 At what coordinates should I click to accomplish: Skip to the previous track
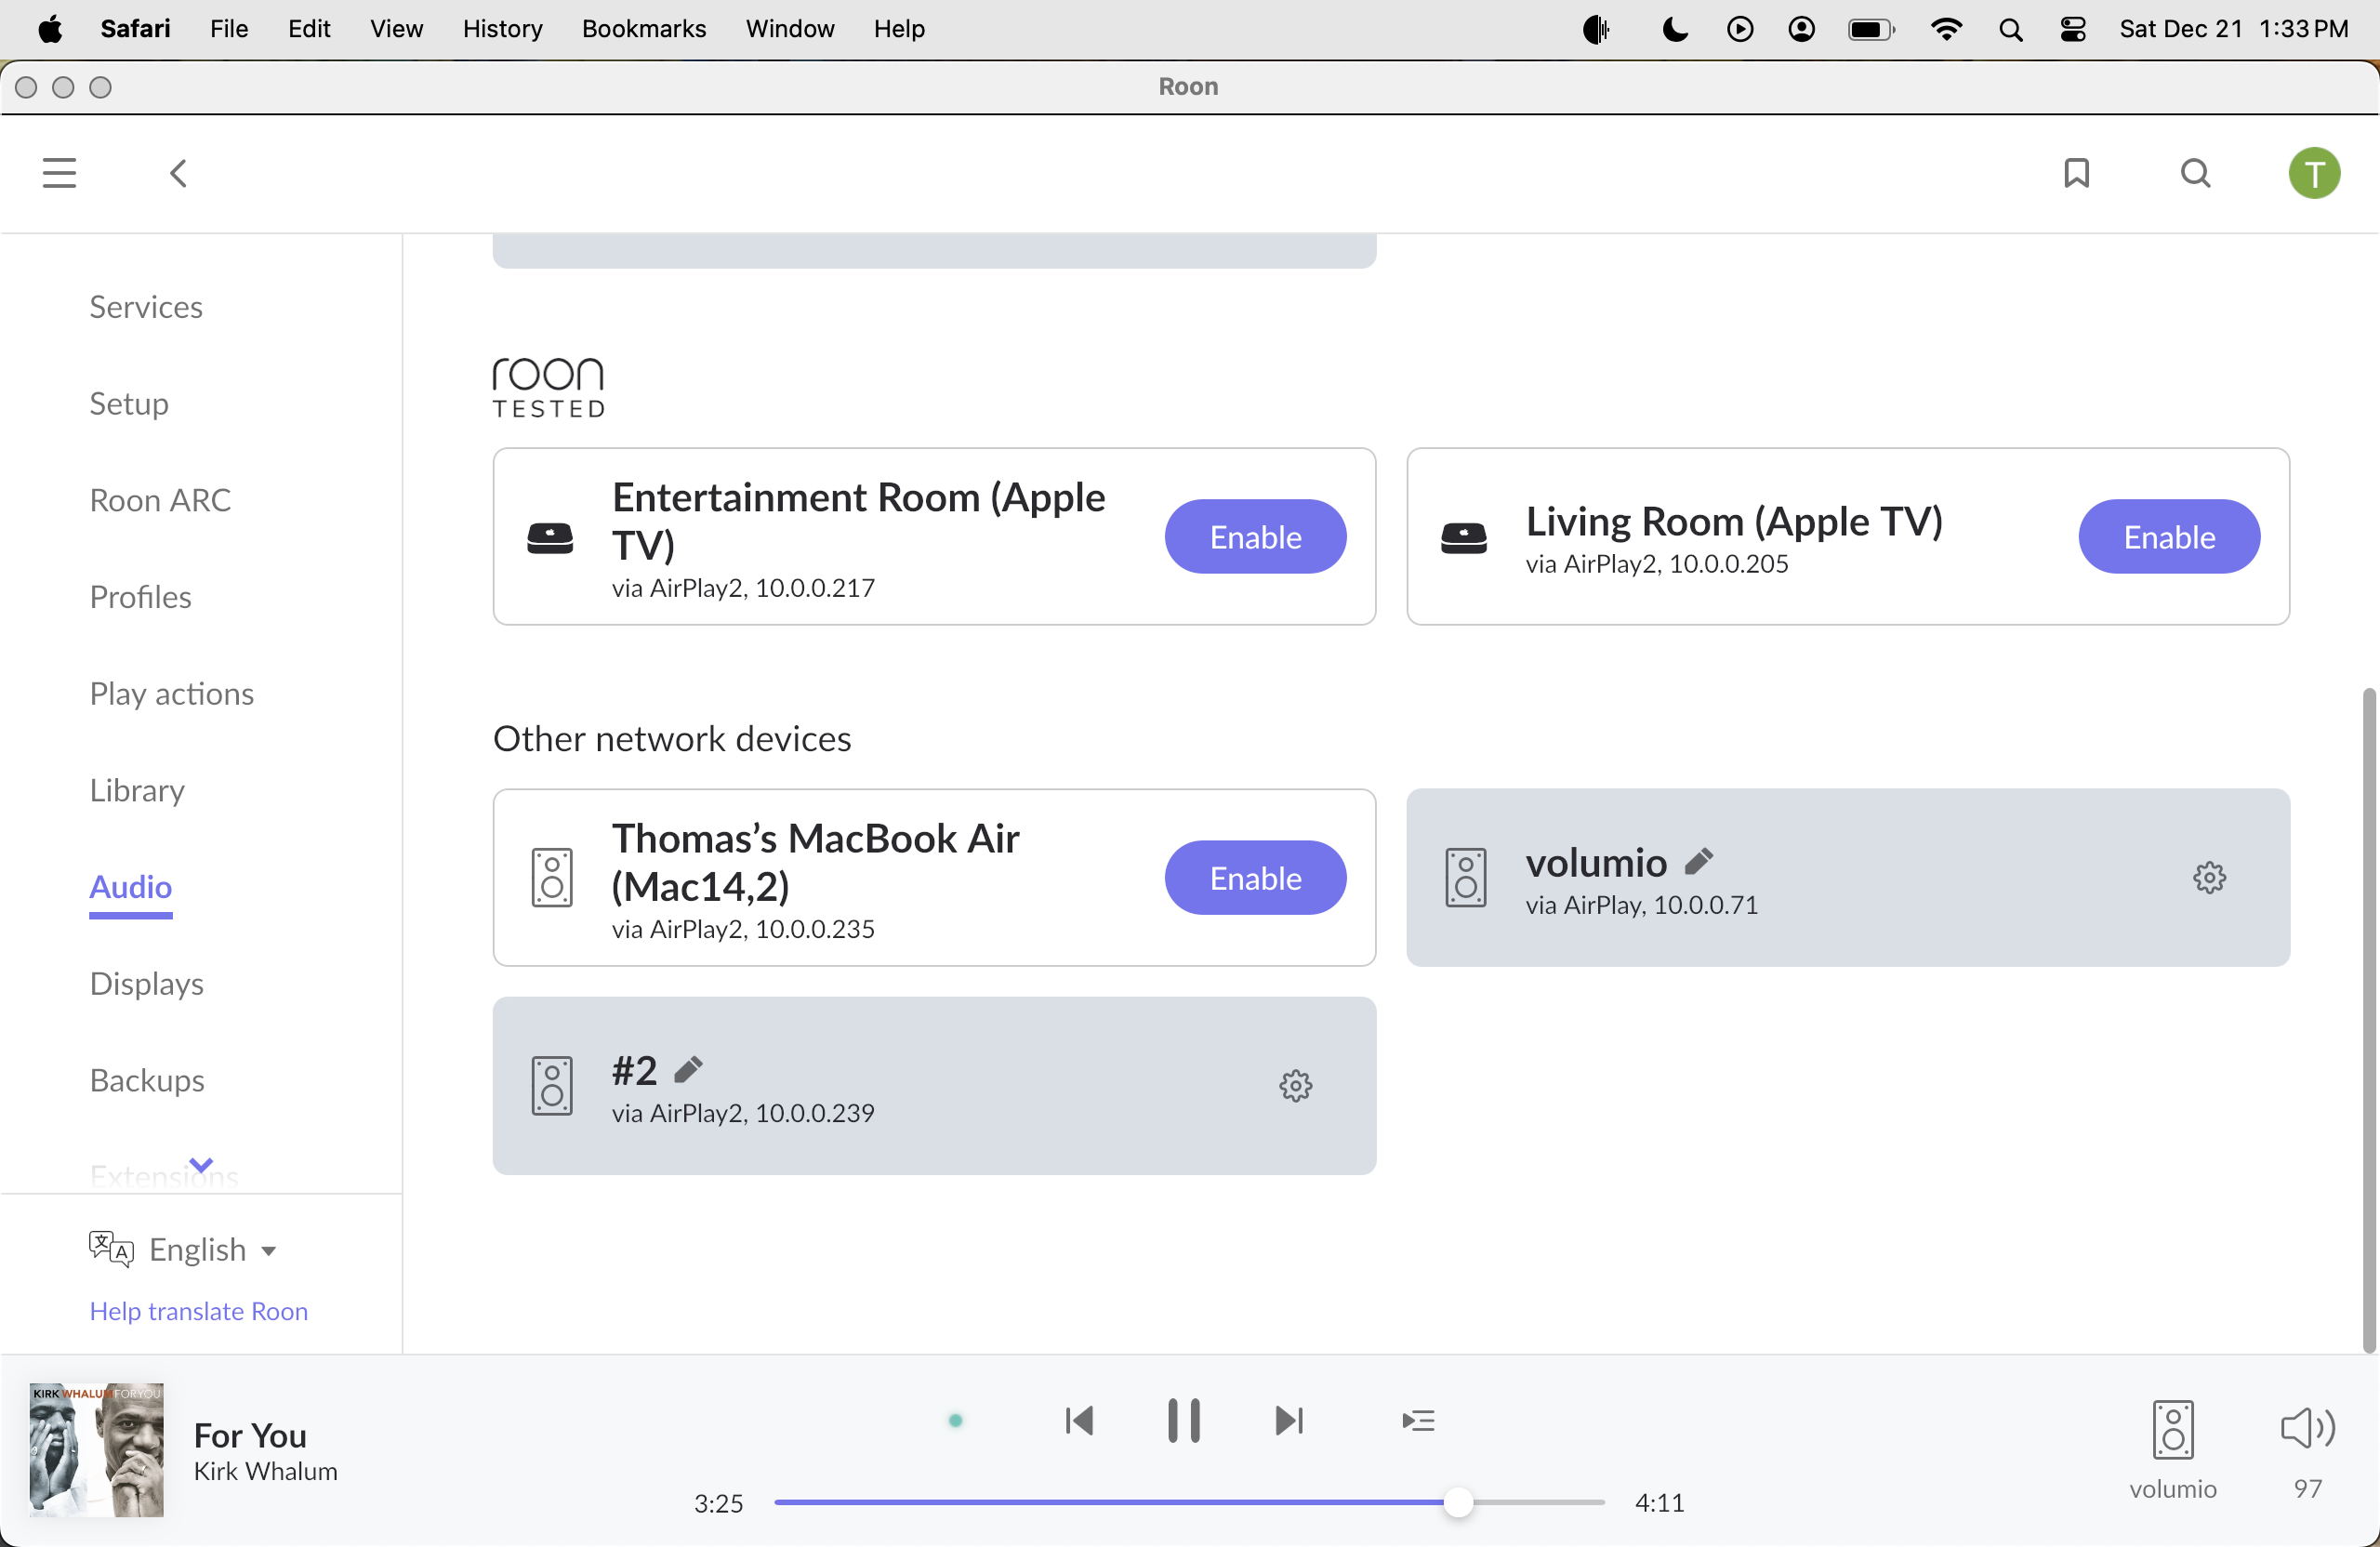click(x=1078, y=1420)
